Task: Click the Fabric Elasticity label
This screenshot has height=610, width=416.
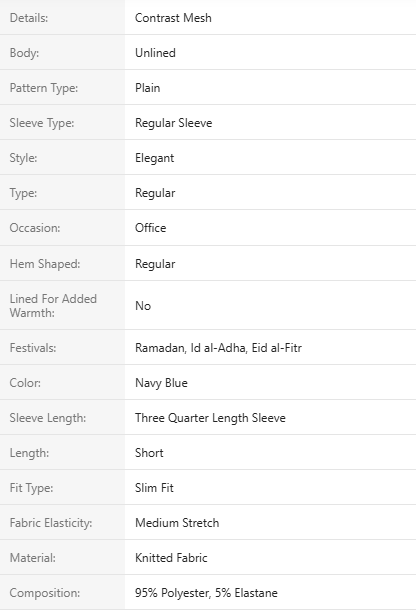Action: pyautogui.click(x=51, y=523)
